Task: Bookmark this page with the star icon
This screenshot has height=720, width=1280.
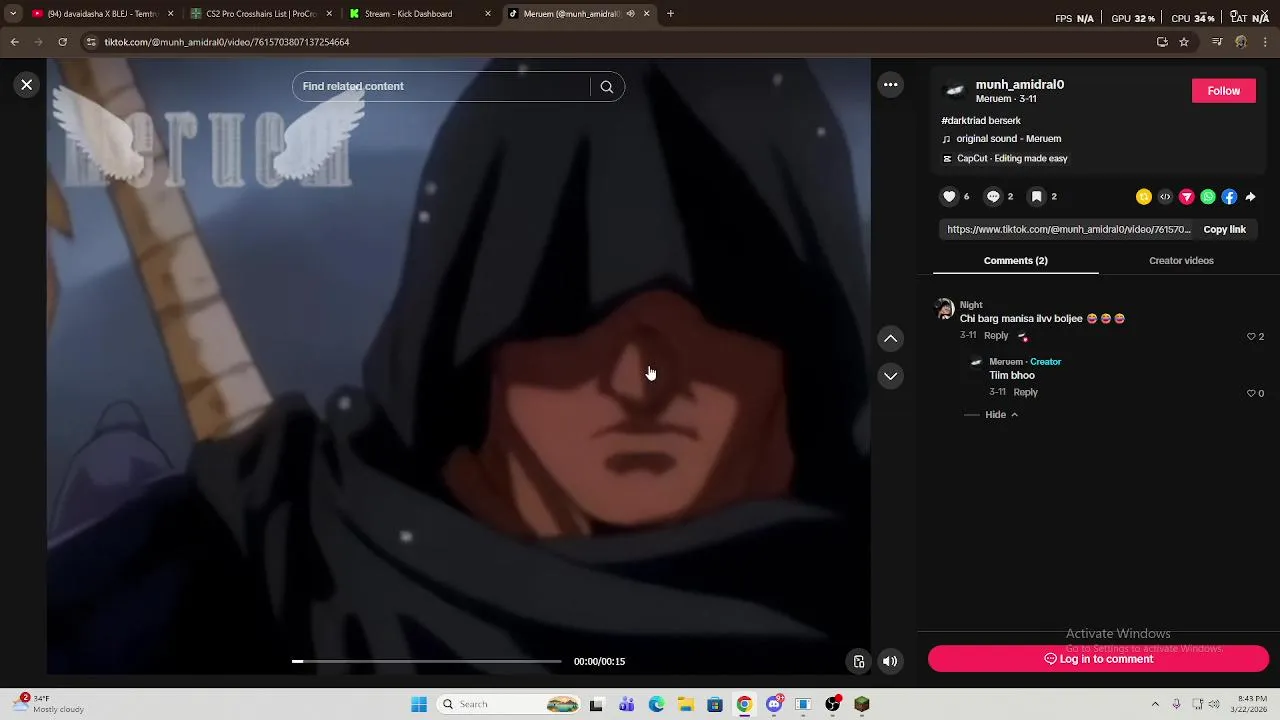Action: [x=1184, y=42]
